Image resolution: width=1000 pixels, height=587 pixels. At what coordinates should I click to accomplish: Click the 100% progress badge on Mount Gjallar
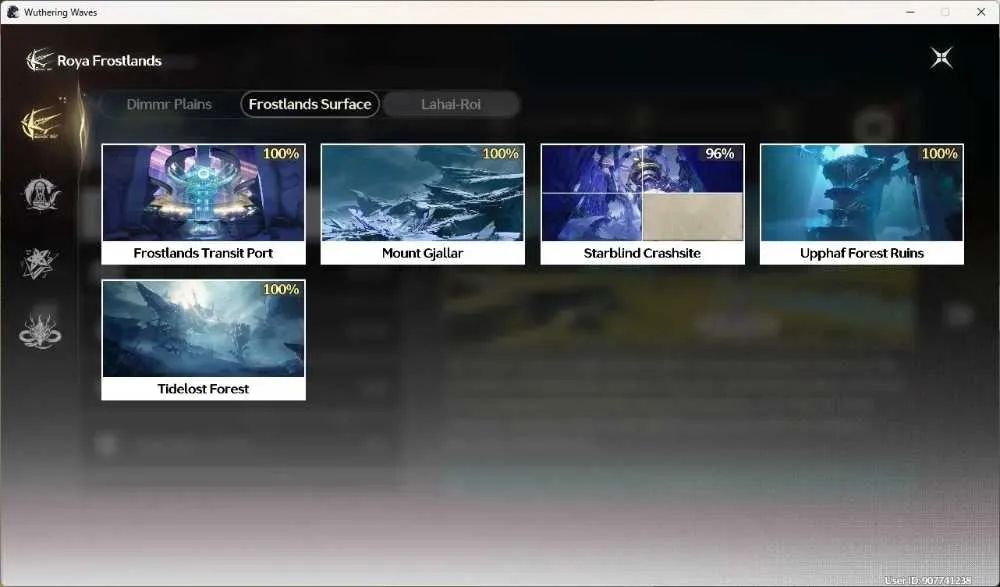tap(501, 154)
